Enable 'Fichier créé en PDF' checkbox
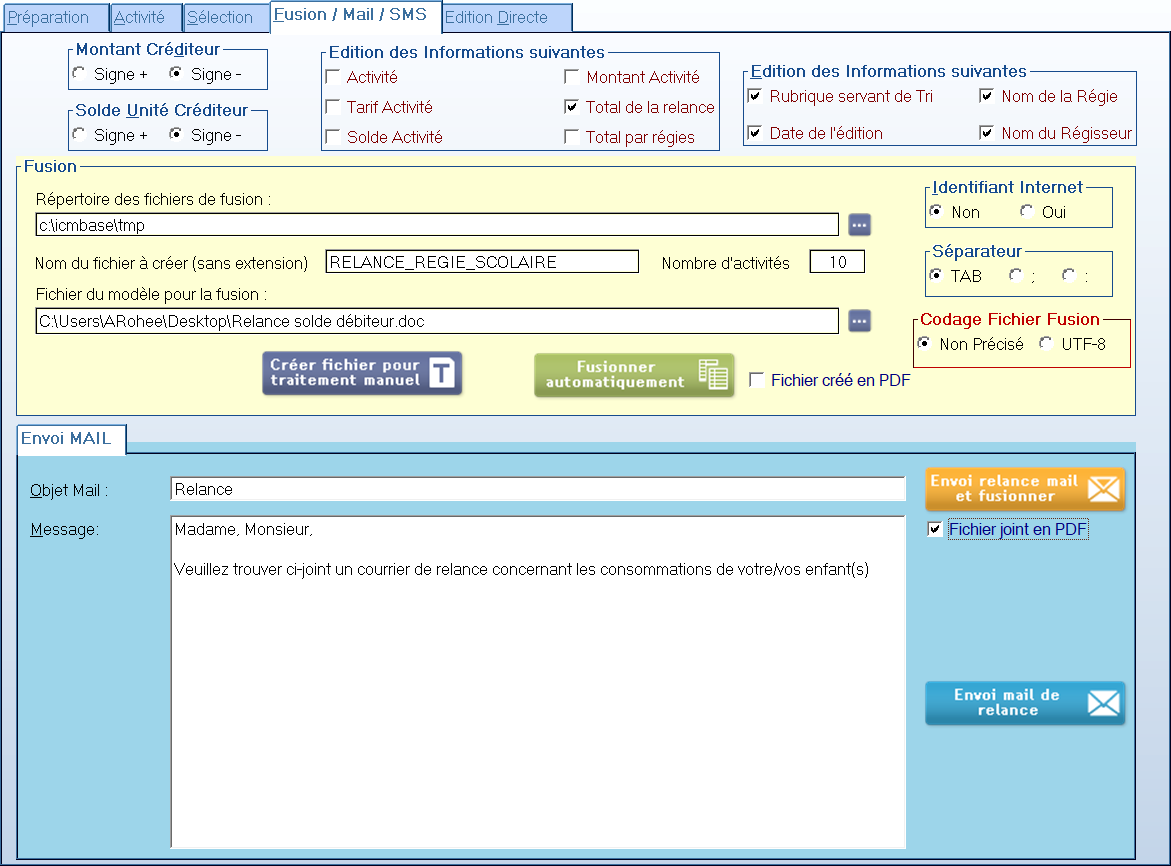Screen dimensions: 1171x866 pos(757,380)
